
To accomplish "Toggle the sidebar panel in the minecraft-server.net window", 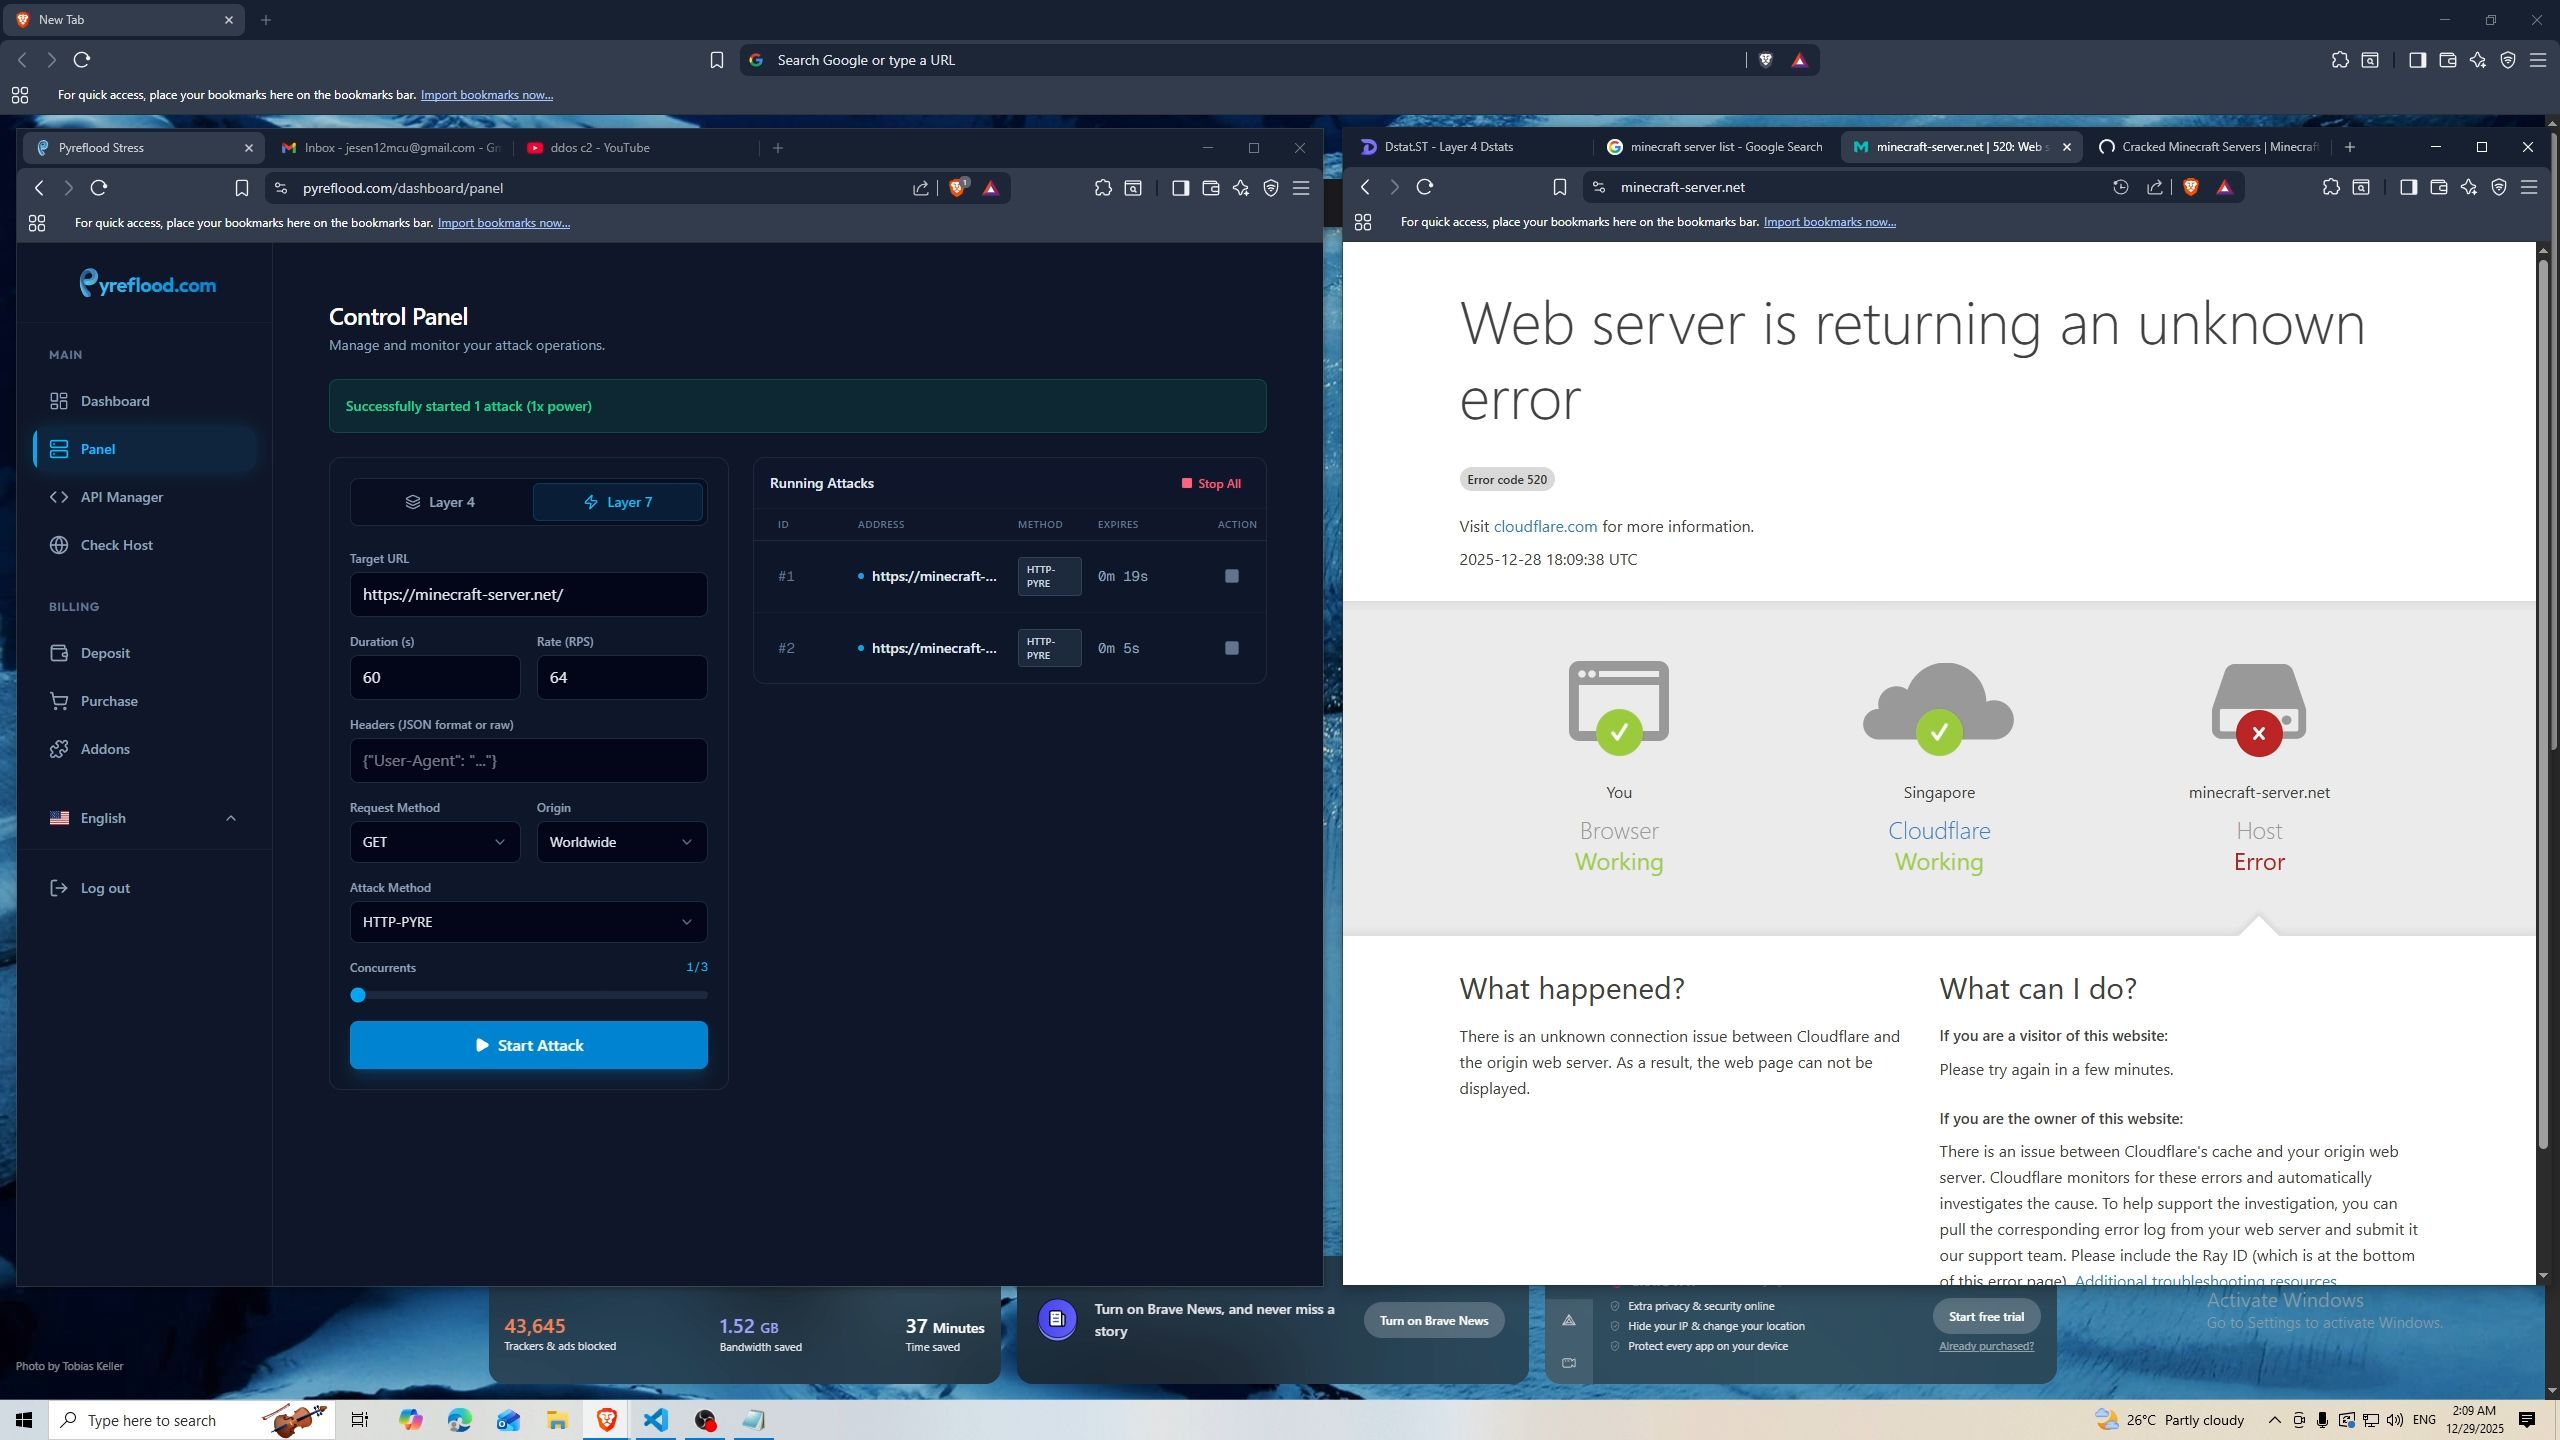I will pyautogui.click(x=2408, y=187).
